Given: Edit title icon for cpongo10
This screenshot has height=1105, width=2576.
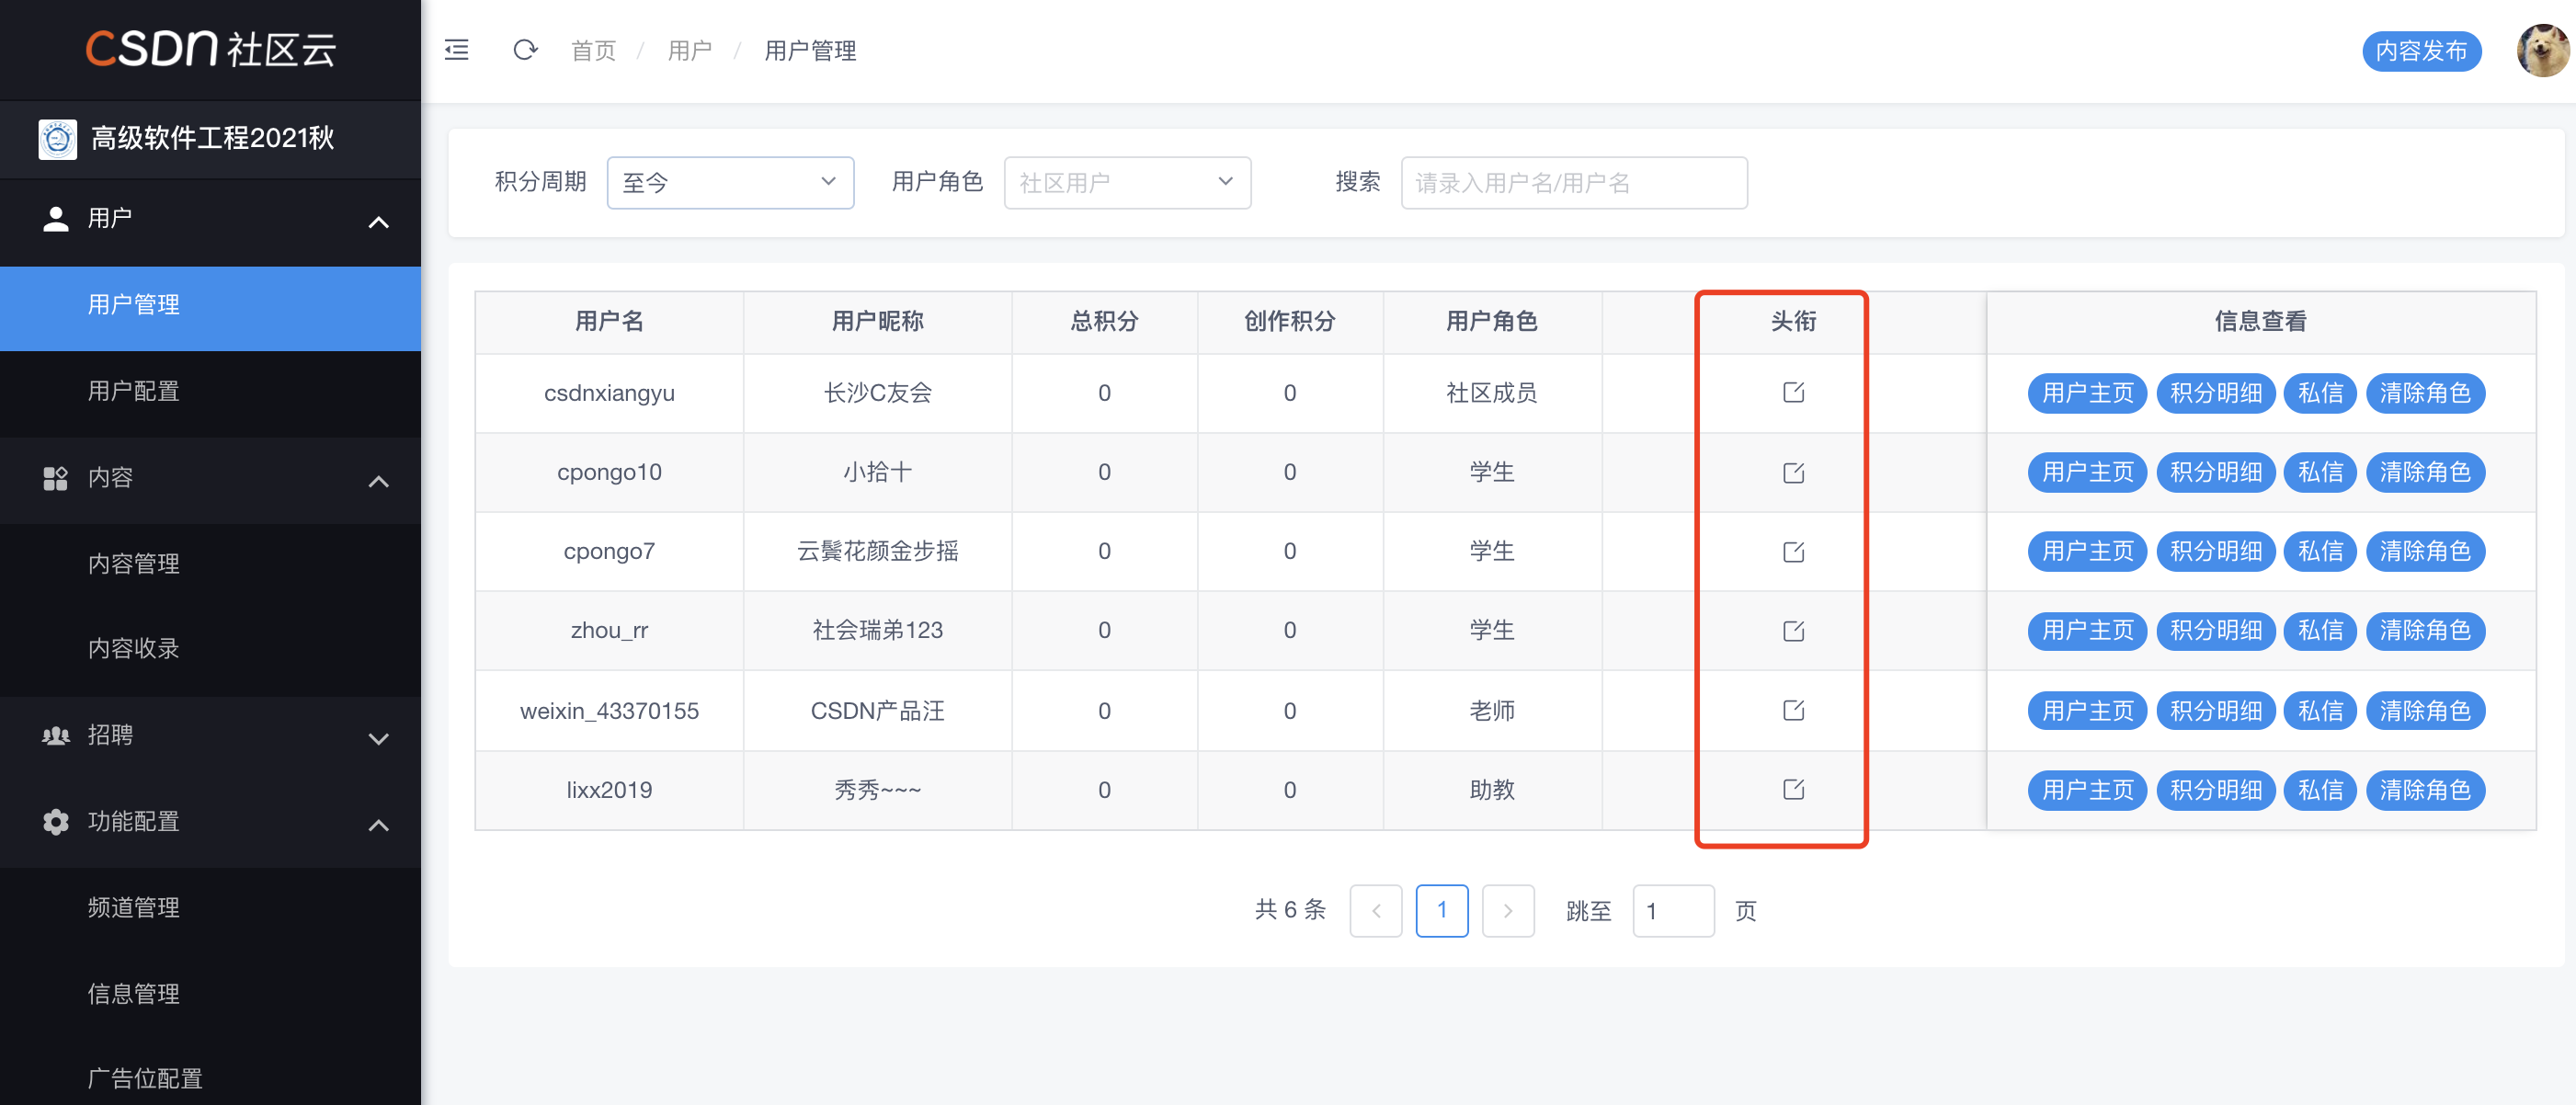Looking at the screenshot, I should pos(1793,472).
